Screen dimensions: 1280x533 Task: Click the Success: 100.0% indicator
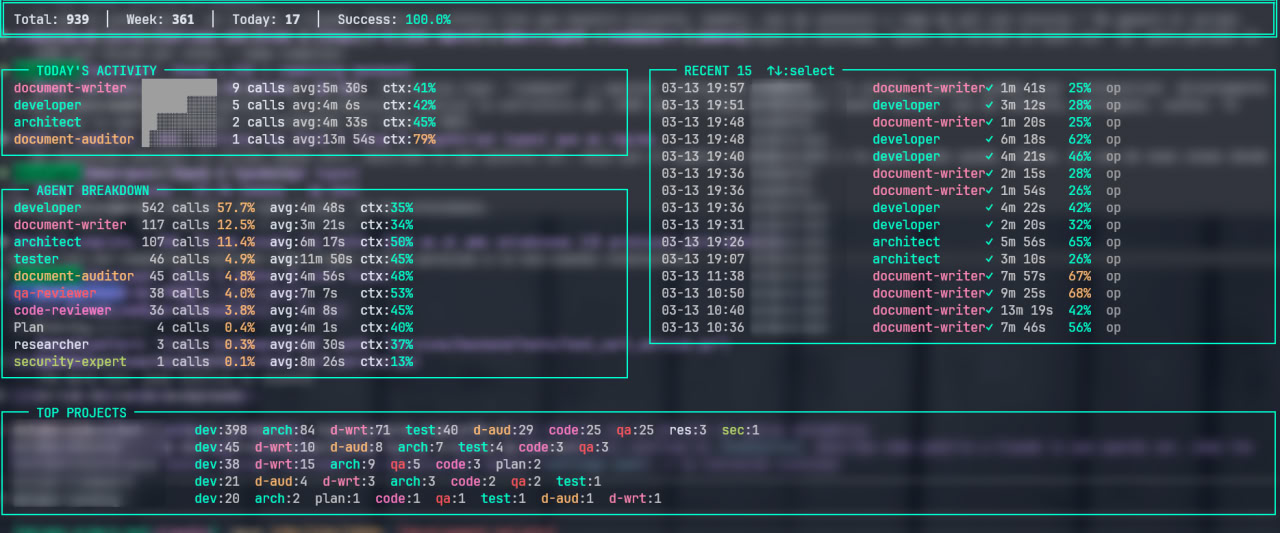pos(393,20)
